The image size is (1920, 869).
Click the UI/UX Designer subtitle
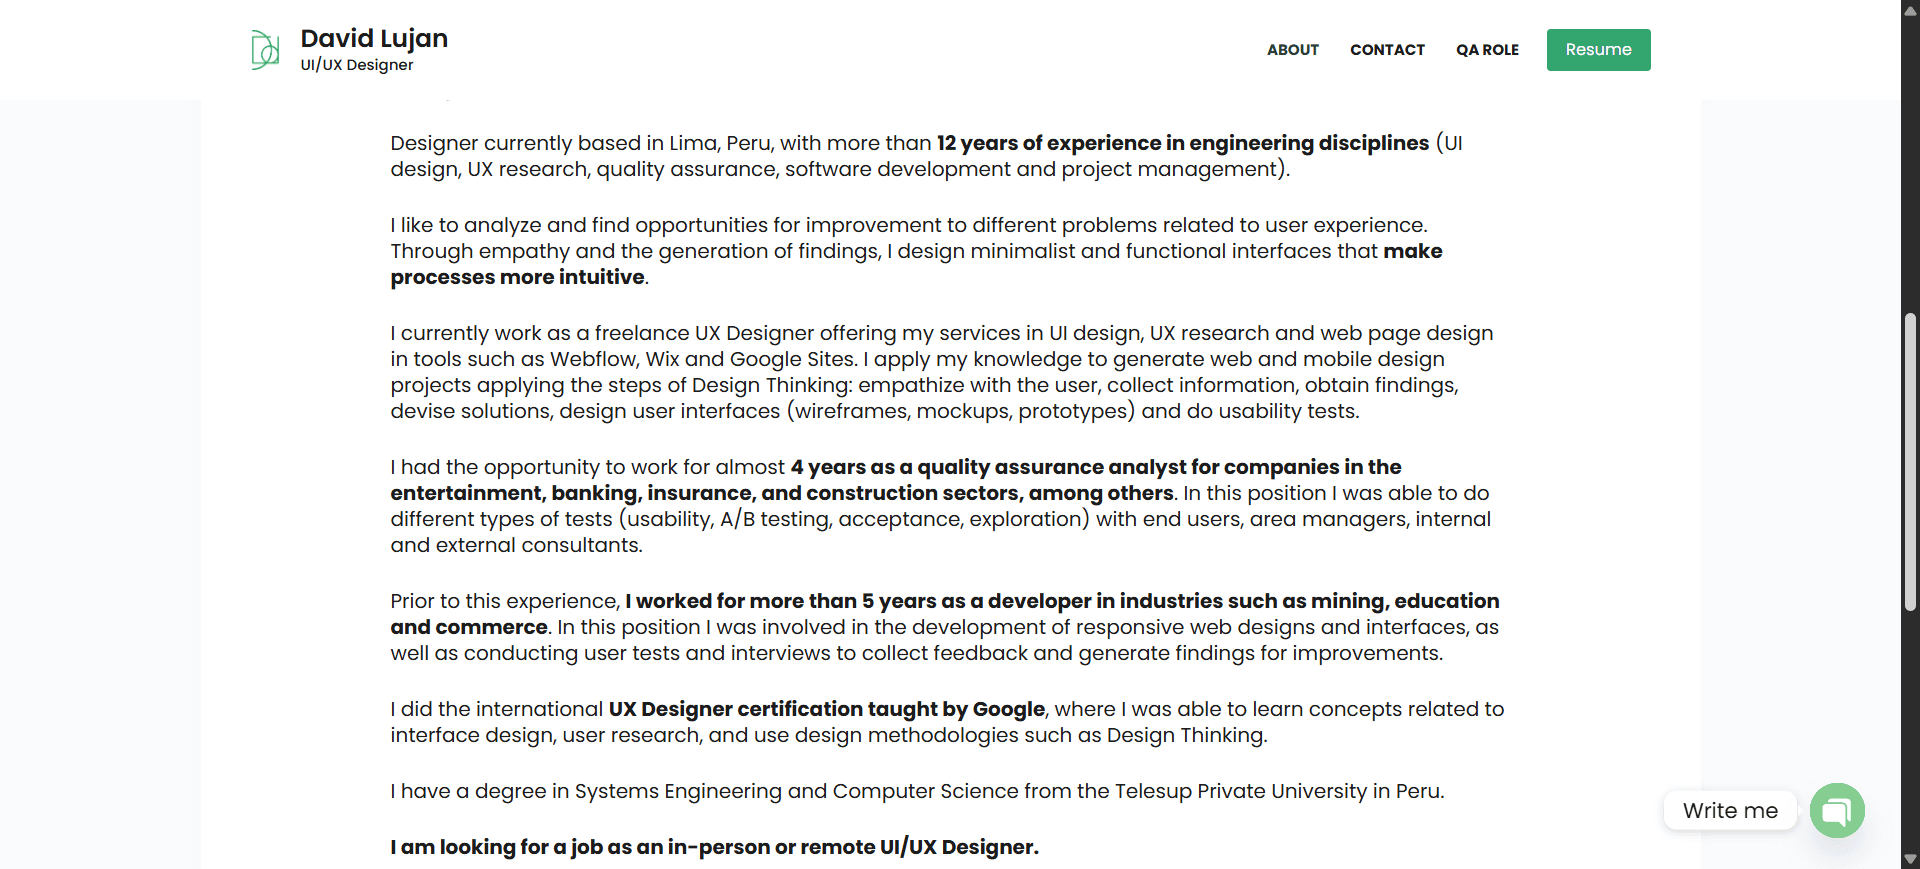[357, 65]
